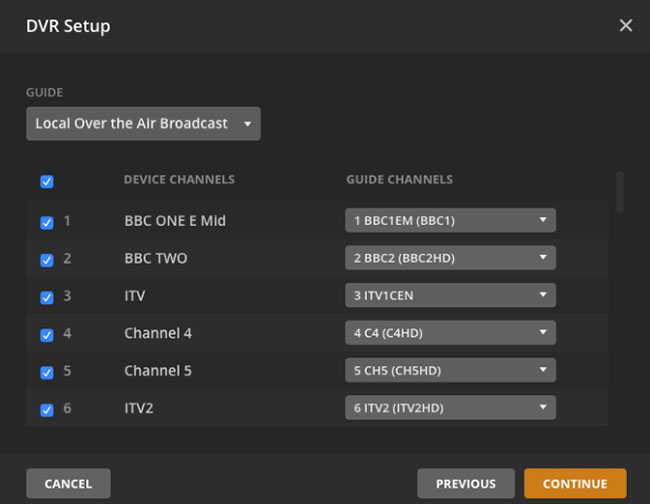Go back with the Previous button

466,484
